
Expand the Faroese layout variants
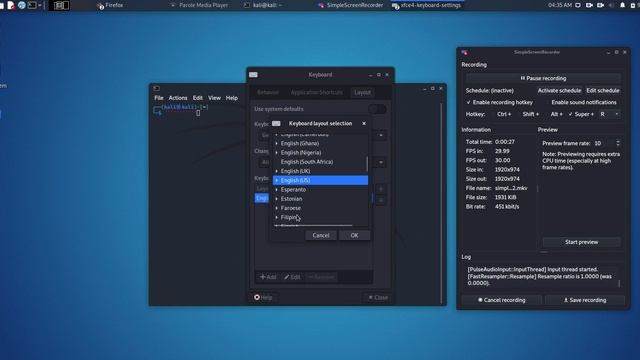tap(277, 208)
